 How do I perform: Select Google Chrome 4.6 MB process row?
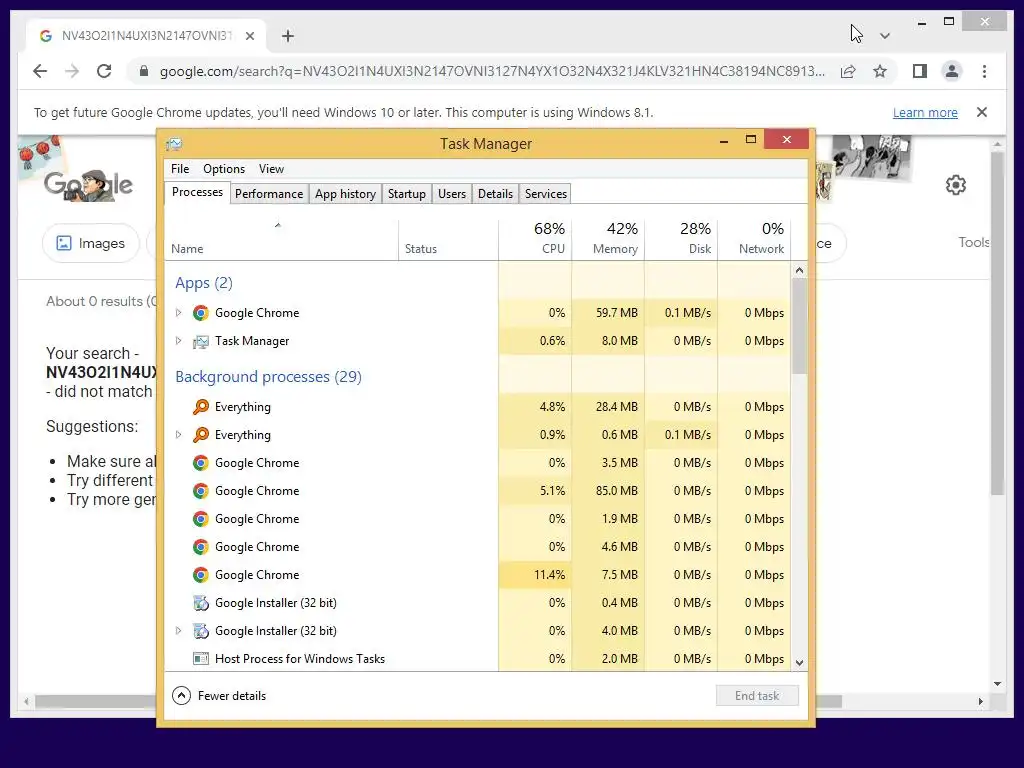point(477,547)
